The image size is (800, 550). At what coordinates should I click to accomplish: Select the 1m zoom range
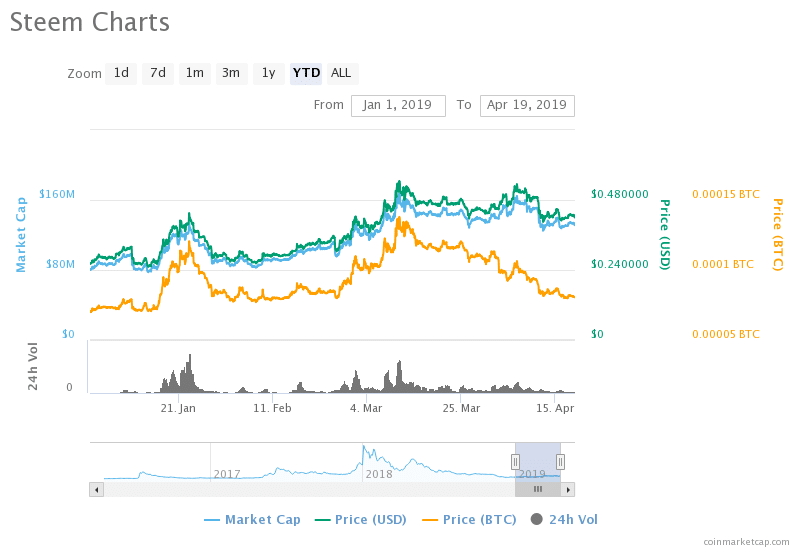(194, 73)
